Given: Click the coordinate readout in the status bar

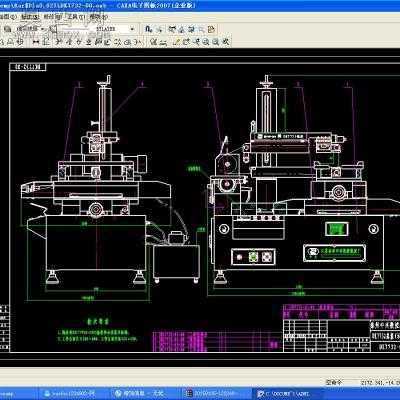Looking at the screenshot, I should point(381,383).
